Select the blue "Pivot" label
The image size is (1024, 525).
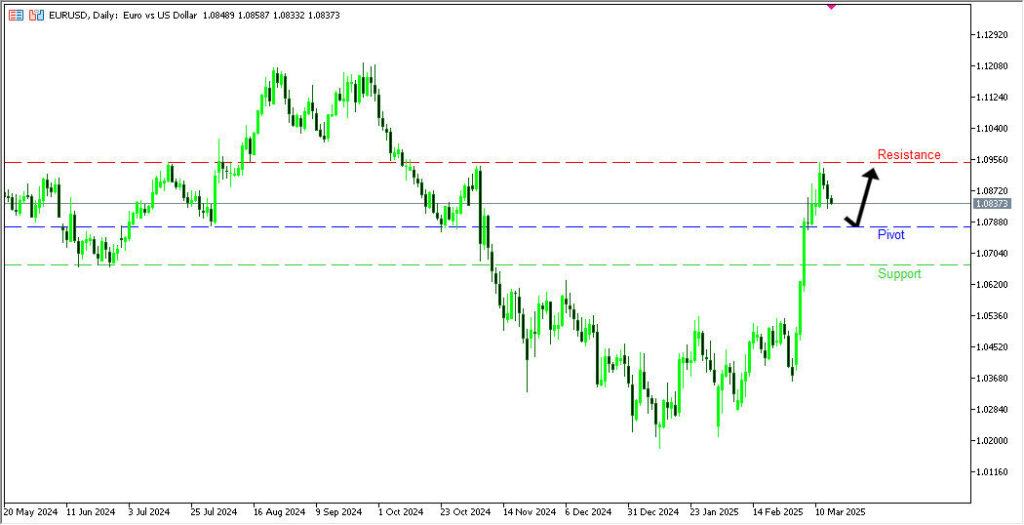coord(891,234)
